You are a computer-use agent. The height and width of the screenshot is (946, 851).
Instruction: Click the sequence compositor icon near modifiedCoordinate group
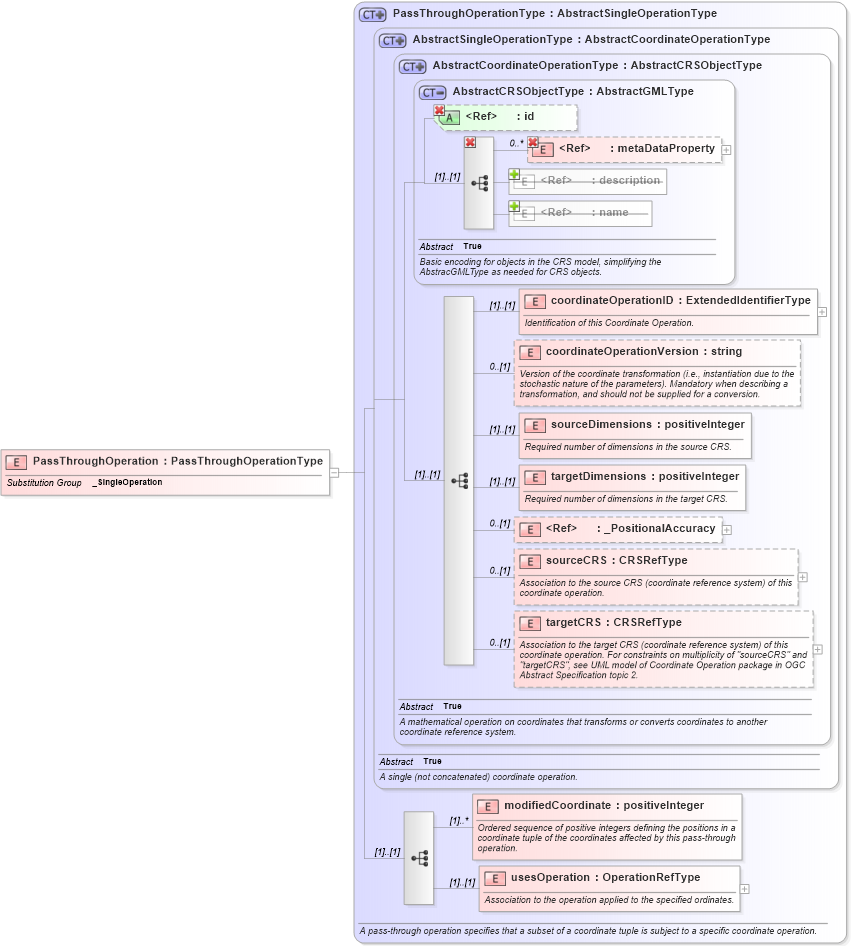420,857
